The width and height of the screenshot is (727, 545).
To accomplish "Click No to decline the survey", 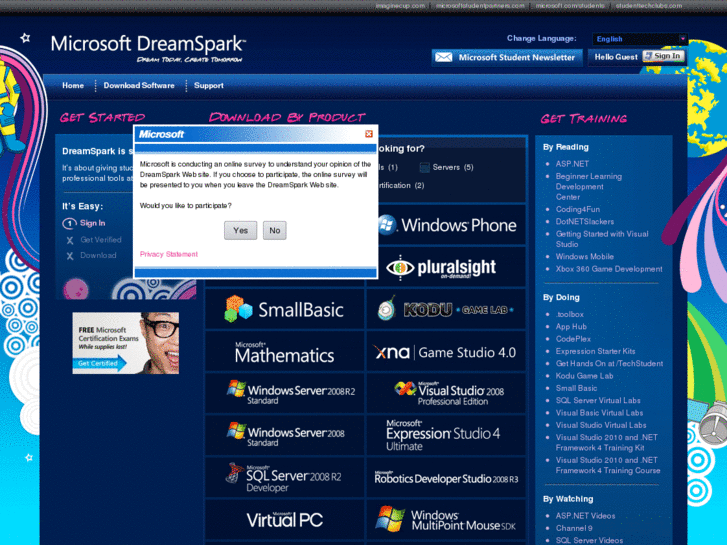I will tap(274, 230).
